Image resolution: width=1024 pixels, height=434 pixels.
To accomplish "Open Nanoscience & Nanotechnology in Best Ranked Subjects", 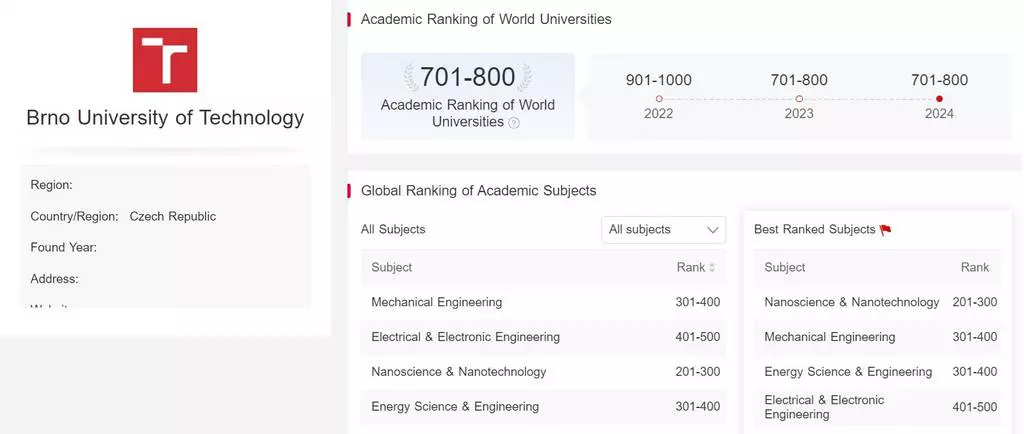I will pyautogui.click(x=851, y=302).
